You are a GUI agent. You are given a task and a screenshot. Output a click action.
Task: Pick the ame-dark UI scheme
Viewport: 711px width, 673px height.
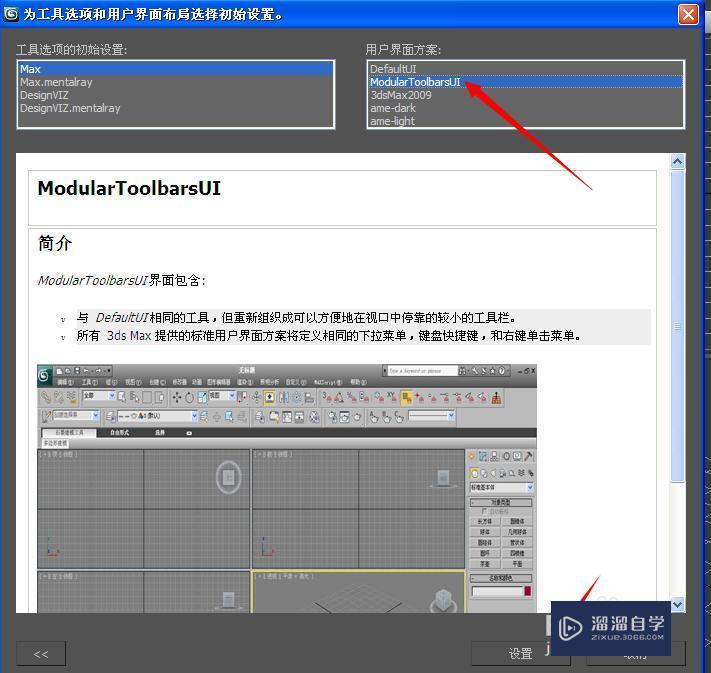coord(525,108)
